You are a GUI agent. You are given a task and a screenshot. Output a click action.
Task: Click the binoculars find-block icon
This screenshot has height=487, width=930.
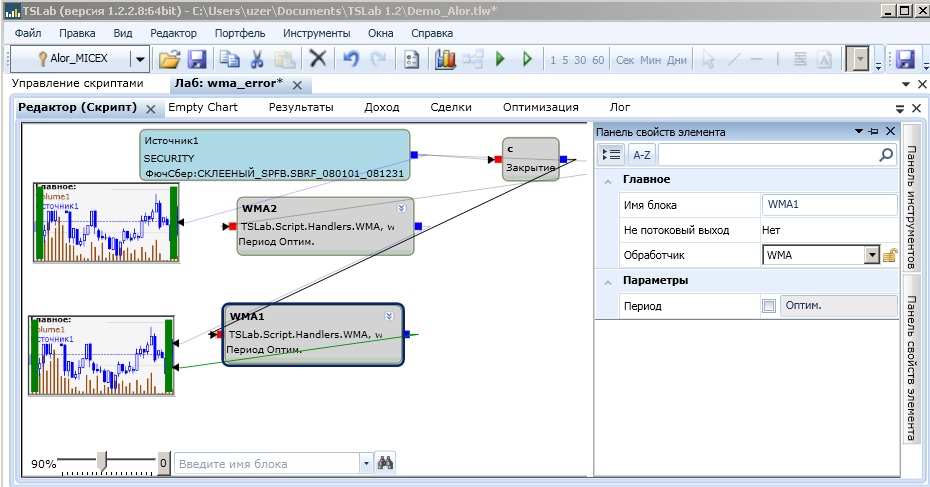385,463
